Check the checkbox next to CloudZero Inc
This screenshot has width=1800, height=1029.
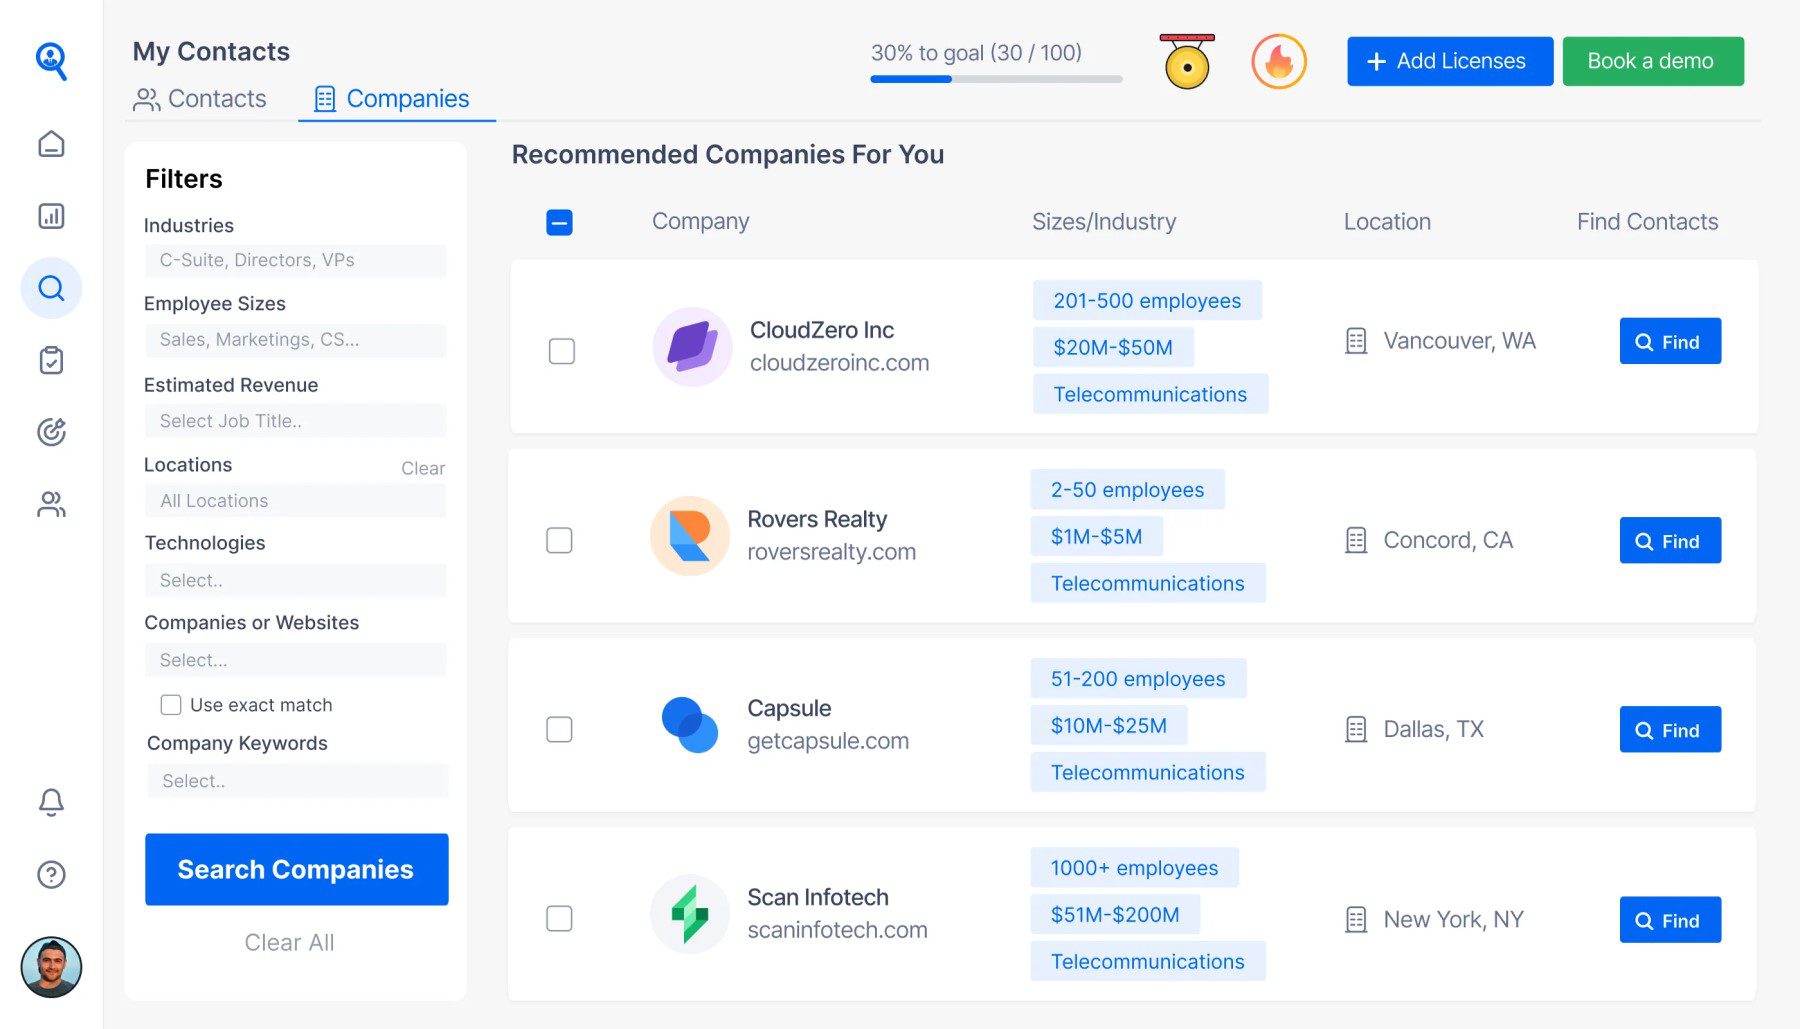(560, 351)
